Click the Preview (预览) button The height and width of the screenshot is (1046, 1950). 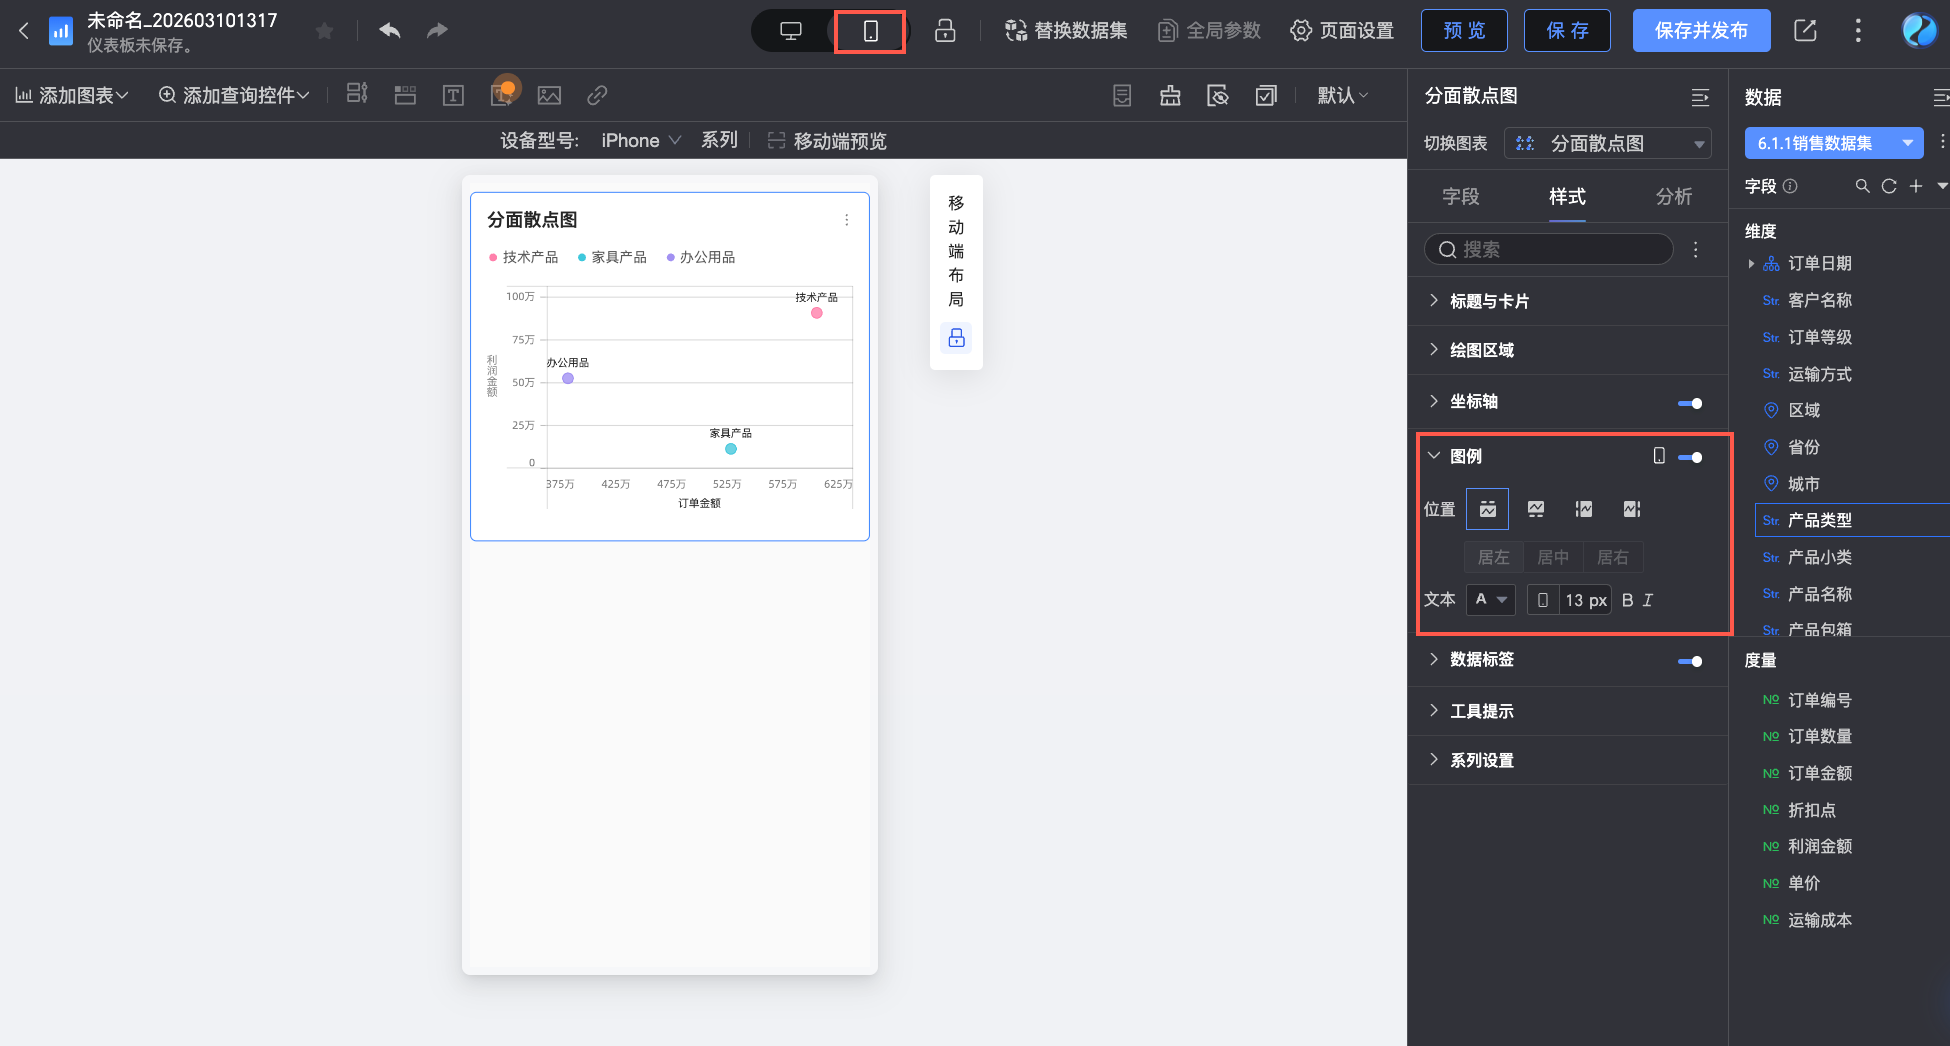(1464, 31)
